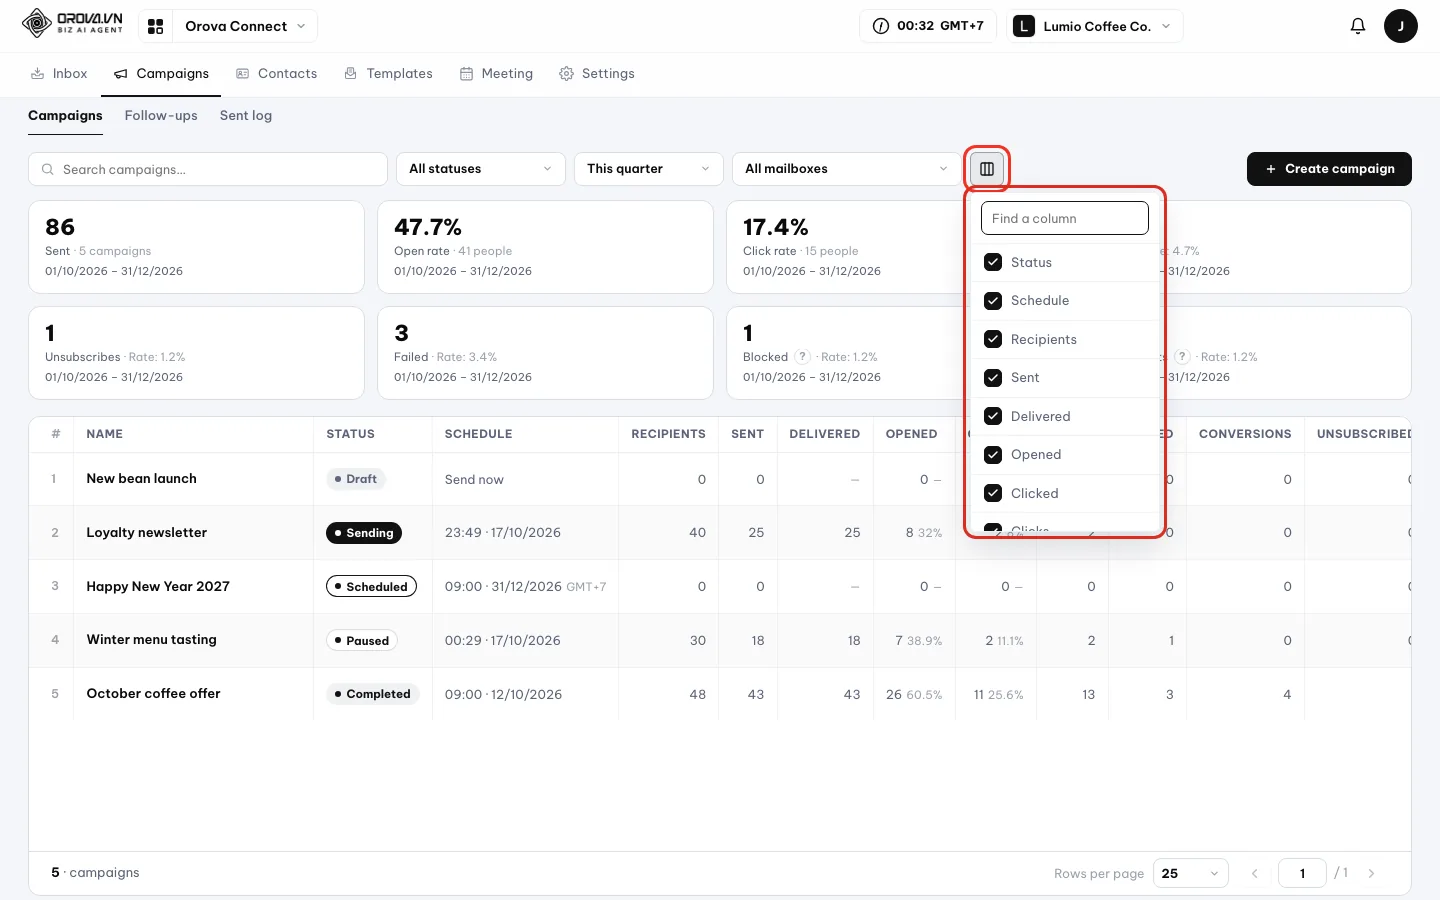
Task: Uncheck the Delivered column checkbox
Action: pos(993,416)
